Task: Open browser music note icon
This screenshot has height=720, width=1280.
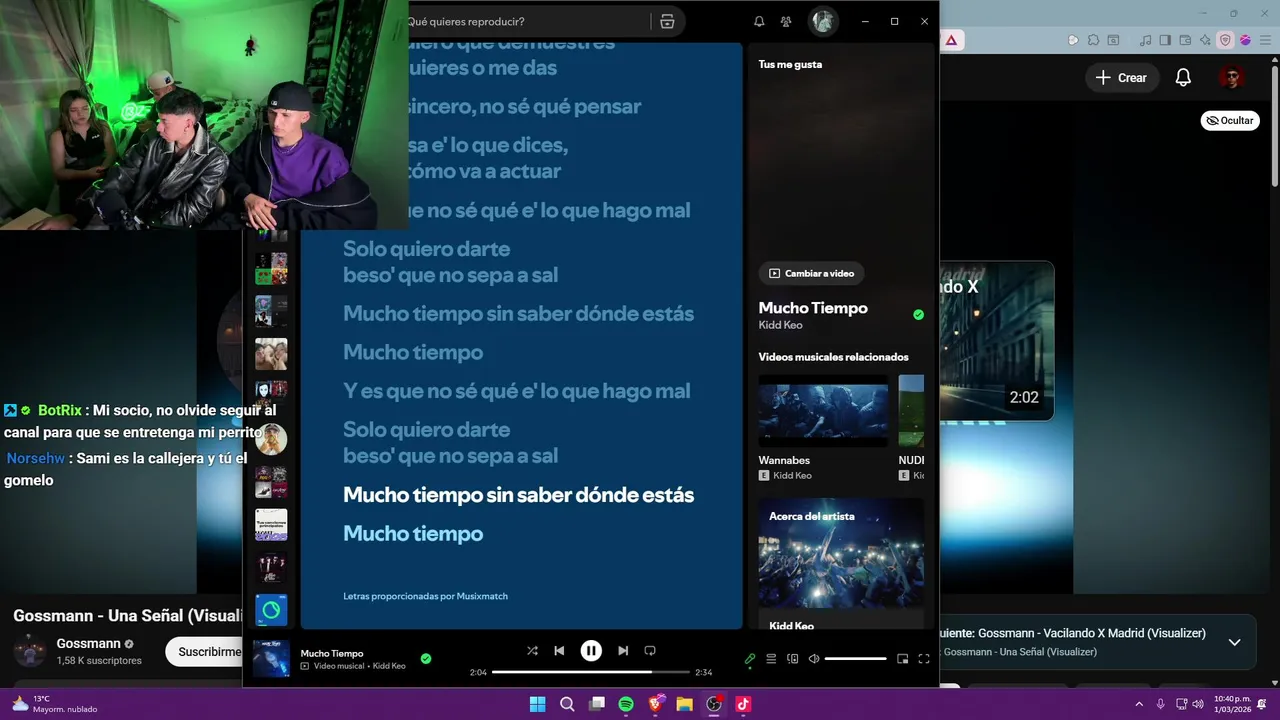Action: [1147, 40]
